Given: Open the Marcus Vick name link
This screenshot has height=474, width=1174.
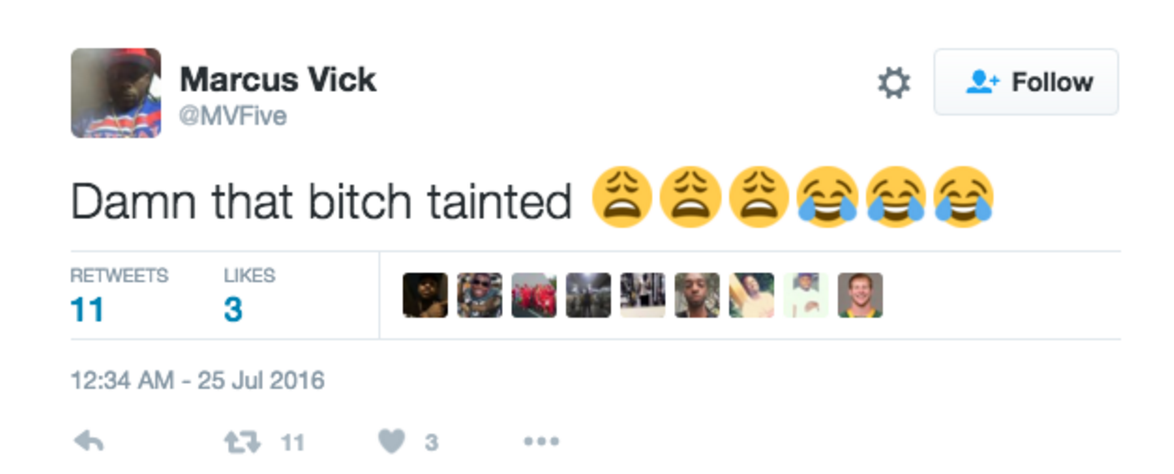Looking at the screenshot, I should click(x=278, y=79).
